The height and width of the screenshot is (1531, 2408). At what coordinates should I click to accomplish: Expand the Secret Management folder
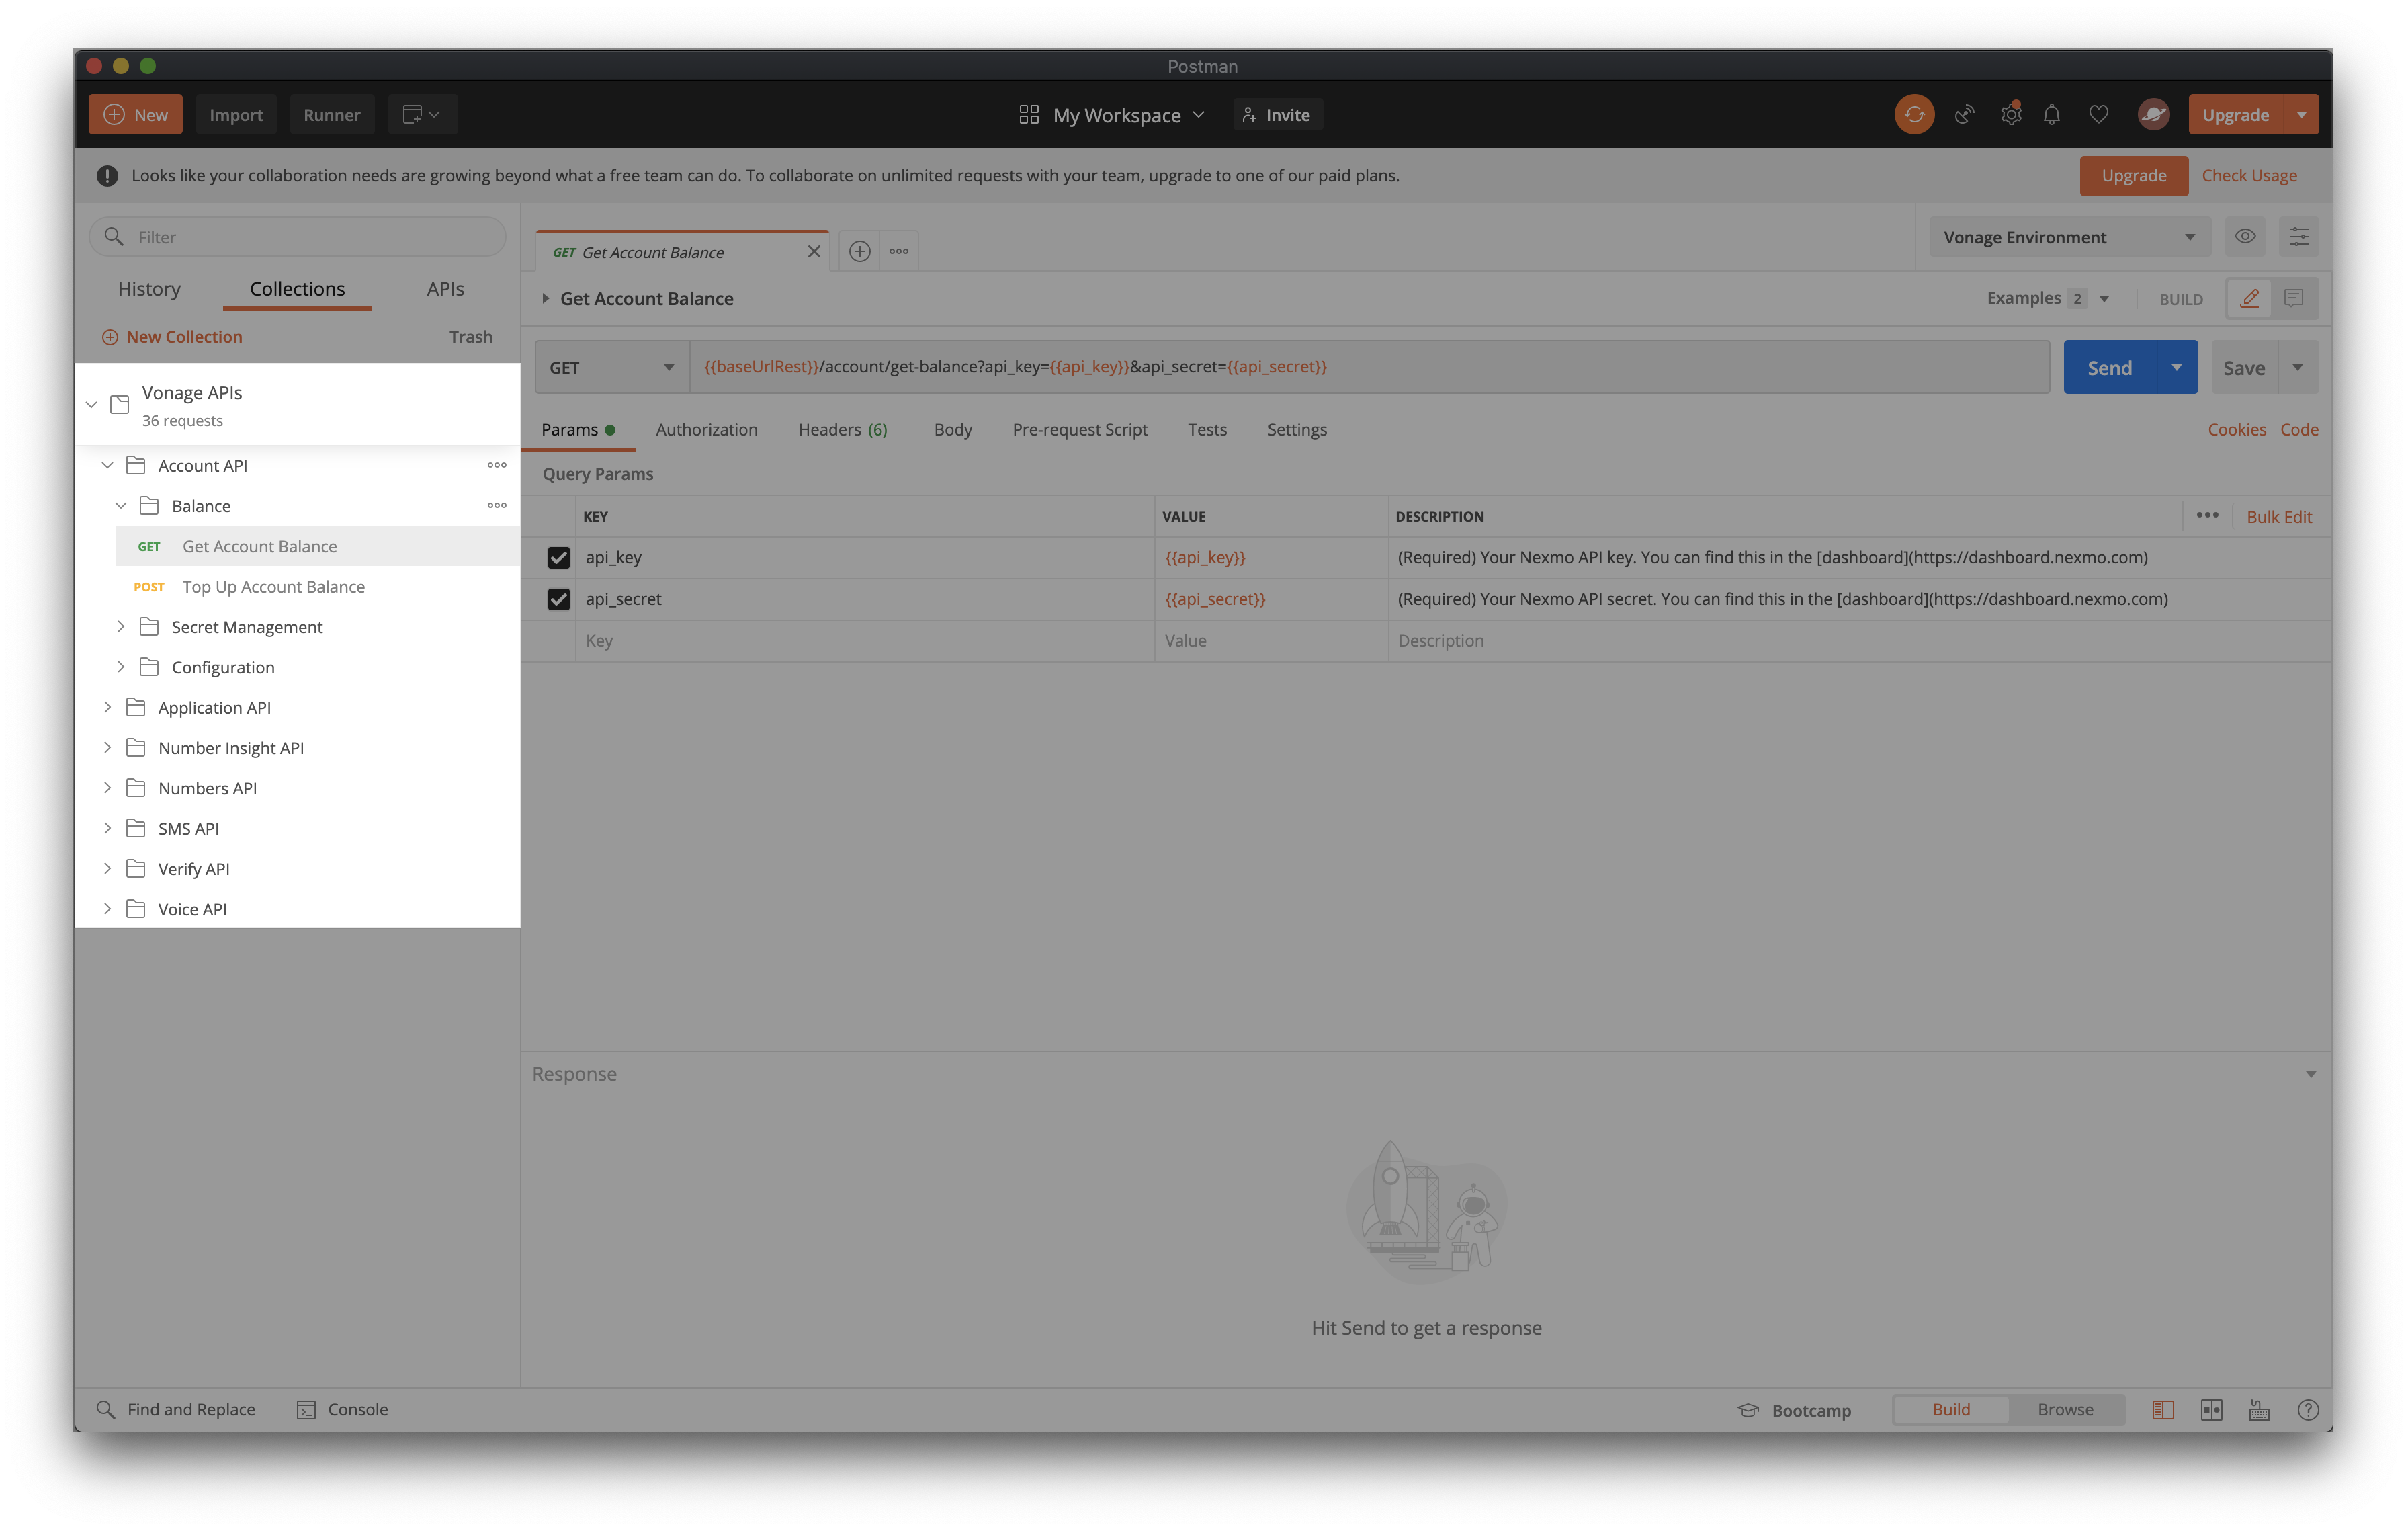click(121, 626)
